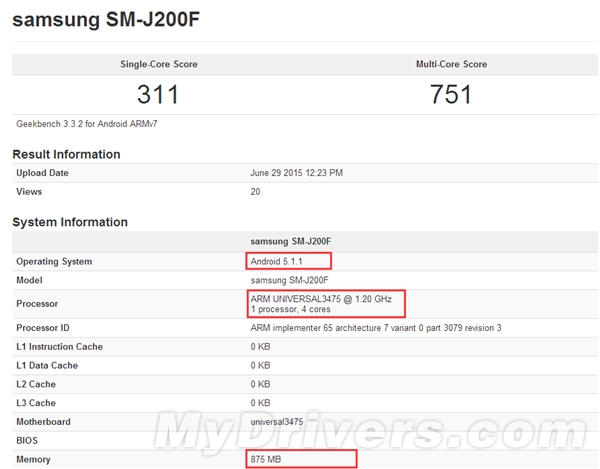The image size is (600, 469).
Task: Click ARM UNIVERSAL3475 @ 1.20 GHz text
Action: tap(321, 299)
